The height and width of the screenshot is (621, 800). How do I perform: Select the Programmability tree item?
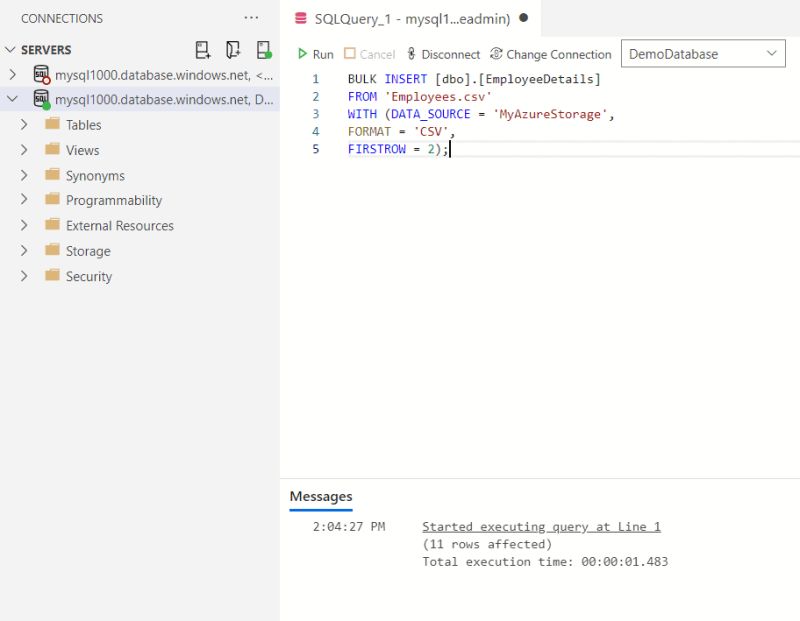coord(112,200)
